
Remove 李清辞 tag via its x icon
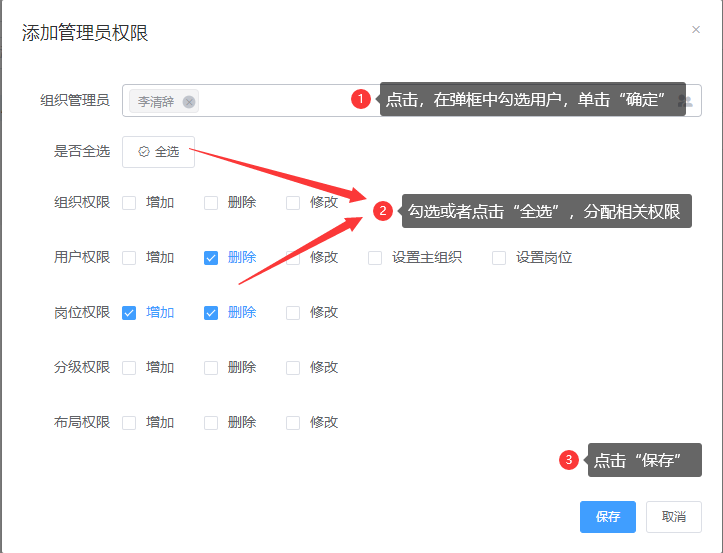pos(189,101)
